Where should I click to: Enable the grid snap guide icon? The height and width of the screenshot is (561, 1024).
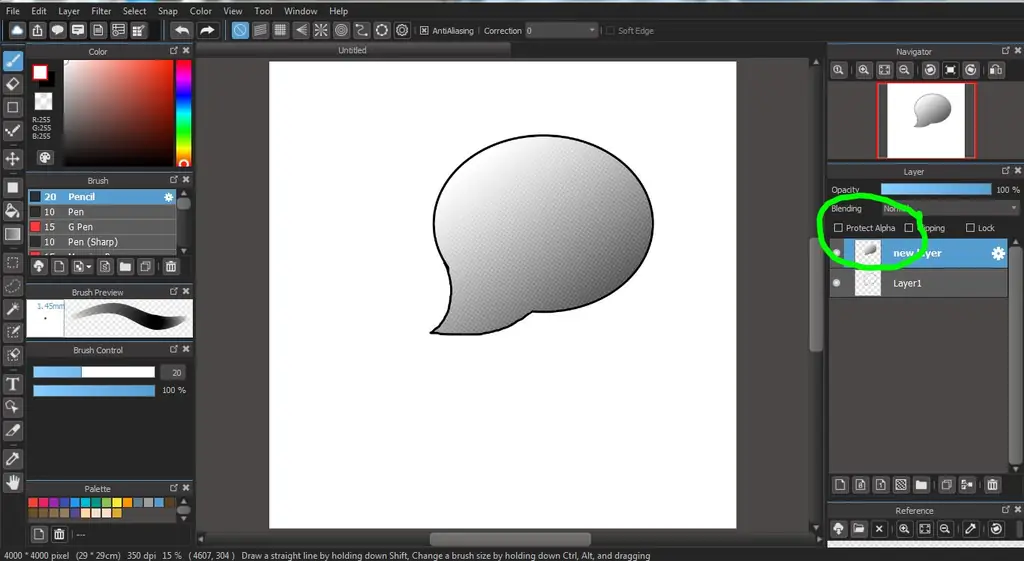coord(280,30)
